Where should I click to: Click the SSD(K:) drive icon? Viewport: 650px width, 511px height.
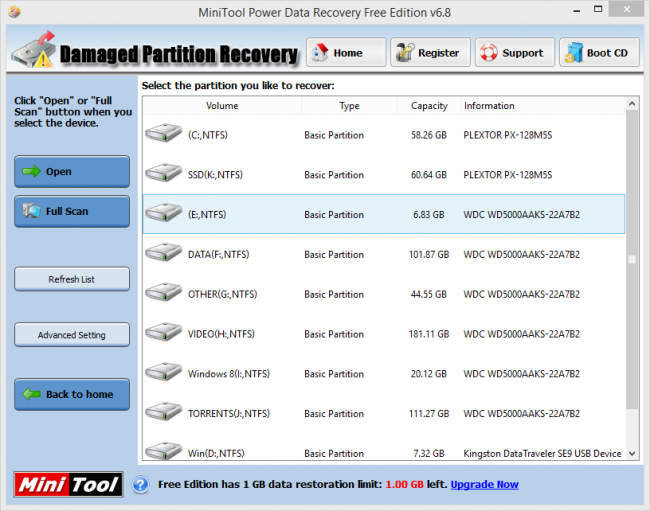pyautogui.click(x=164, y=175)
